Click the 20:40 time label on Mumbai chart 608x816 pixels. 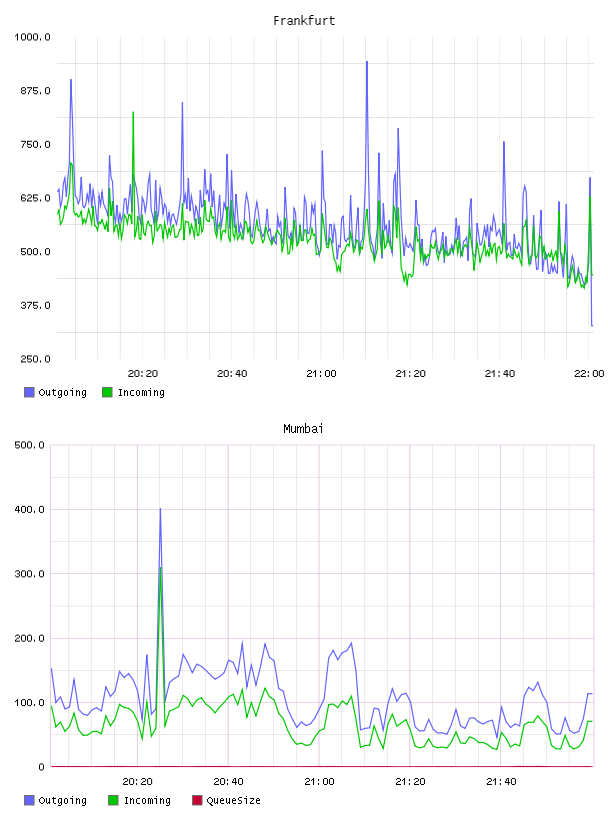click(x=229, y=782)
